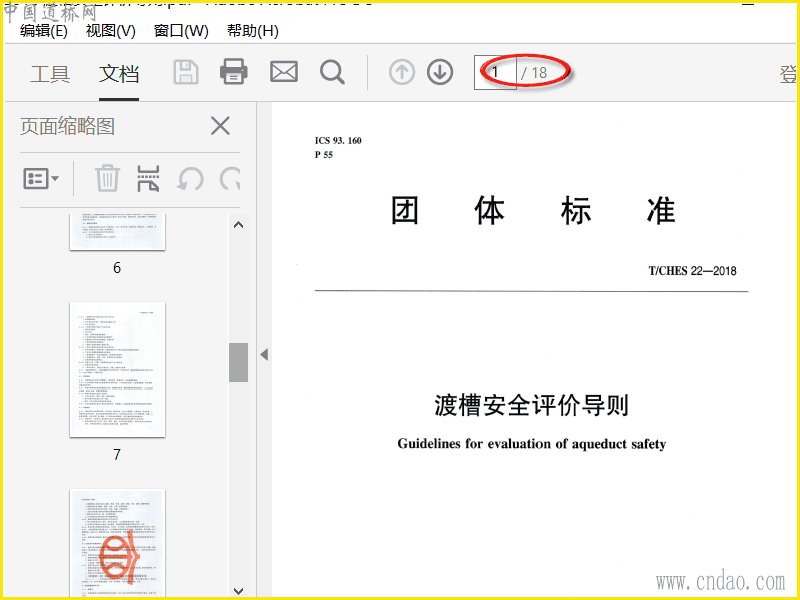Viewport: 800px width, 600px height.
Task: Open the 编辑(E) menu
Action: pos(44,31)
